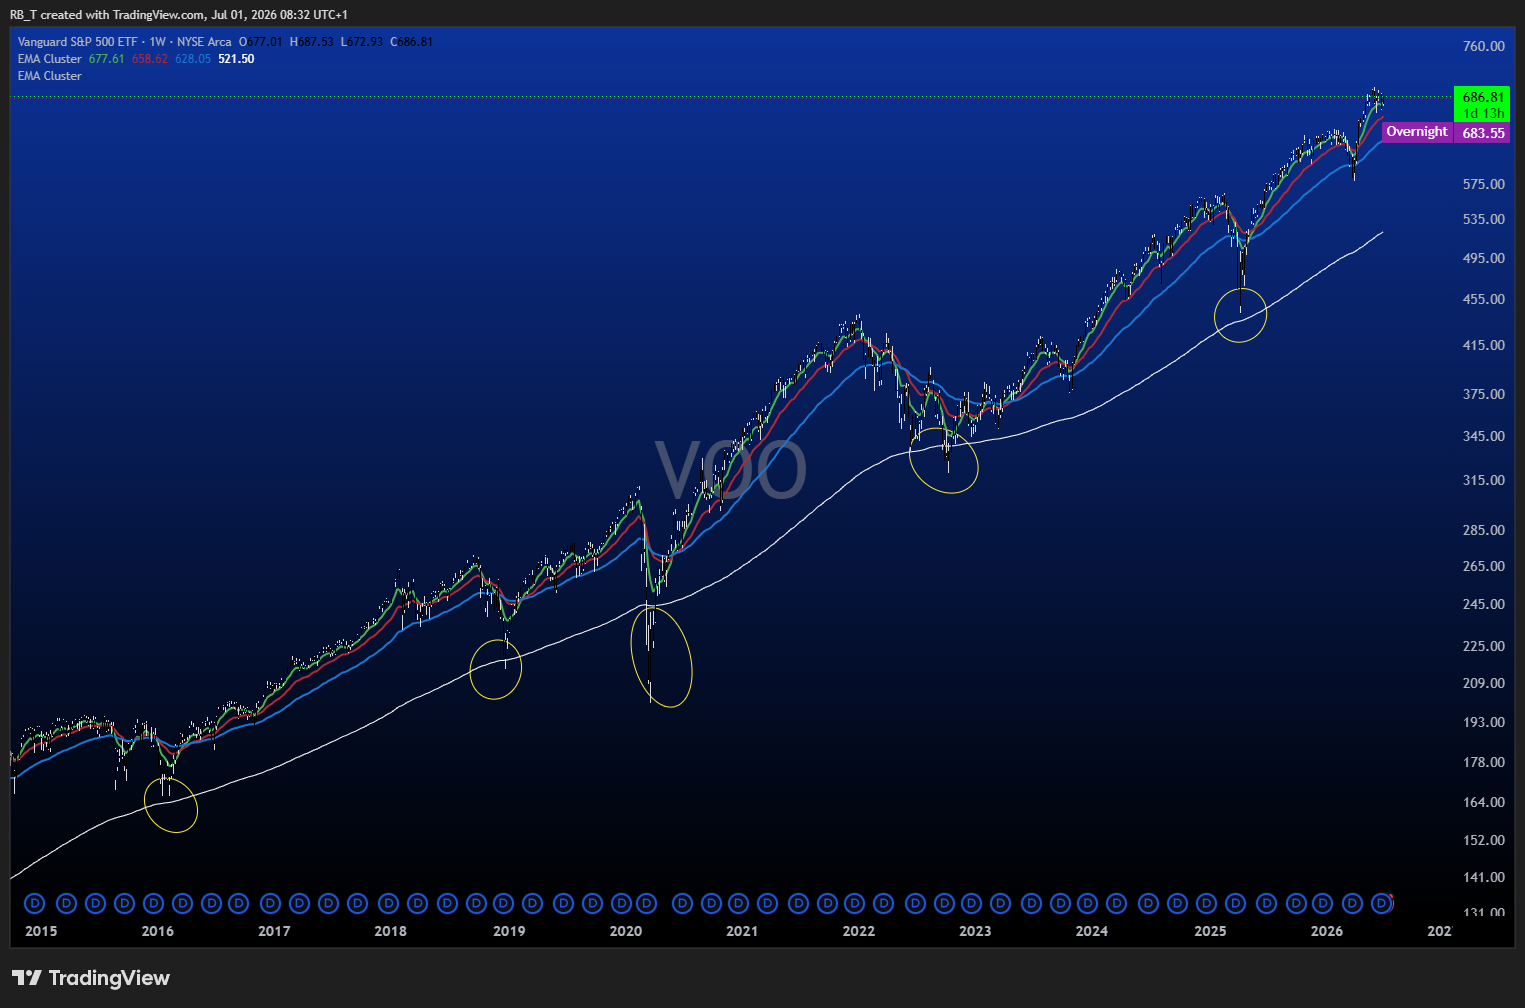Click the purple 683.55 overnight price label
1525x1008 pixels.
click(x=1483, y=133)
